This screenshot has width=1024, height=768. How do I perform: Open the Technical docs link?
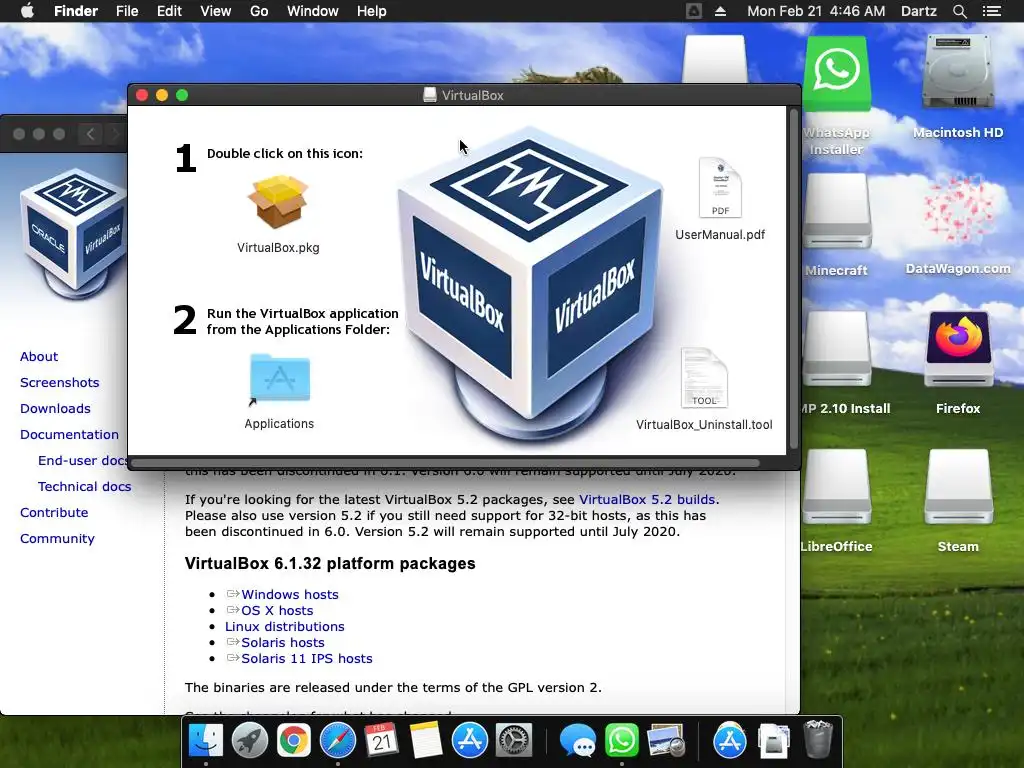84,487
